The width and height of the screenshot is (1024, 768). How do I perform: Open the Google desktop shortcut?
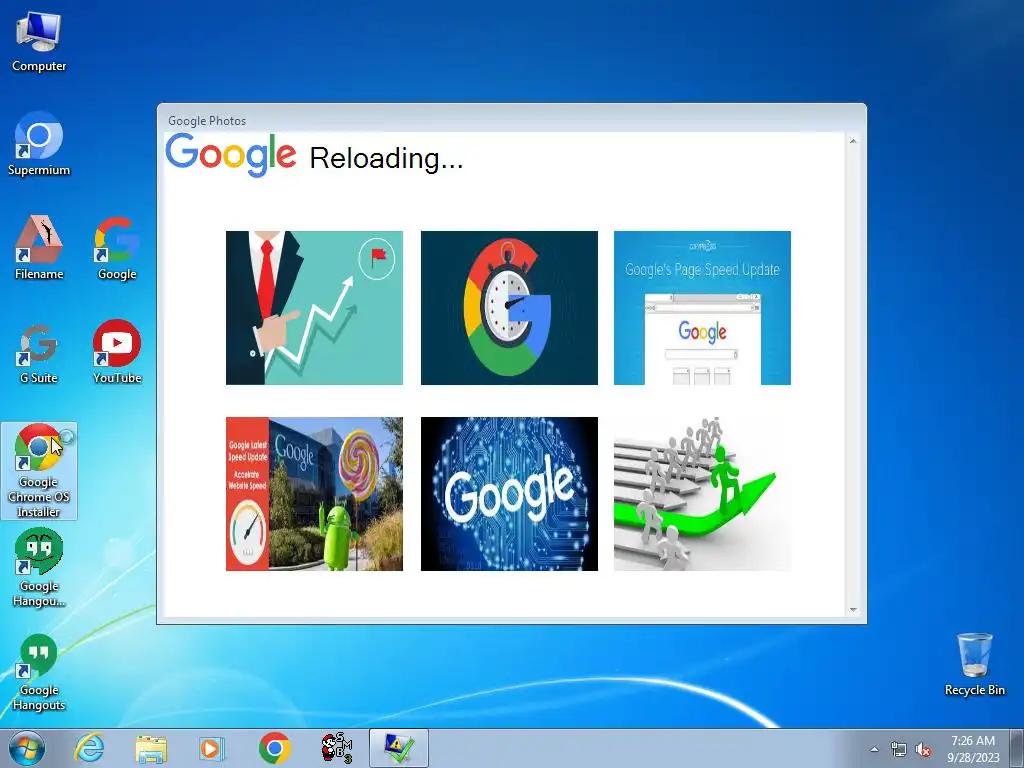click(117, 248)
